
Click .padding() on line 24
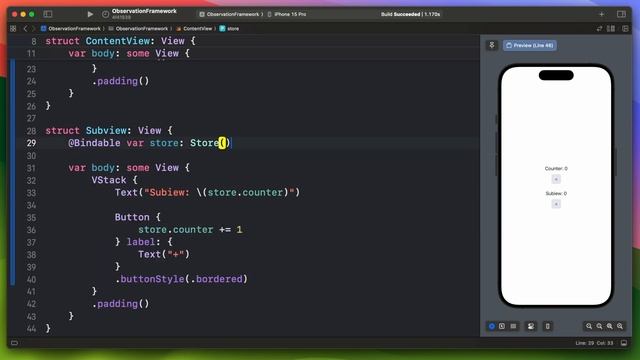pos(120,81)
